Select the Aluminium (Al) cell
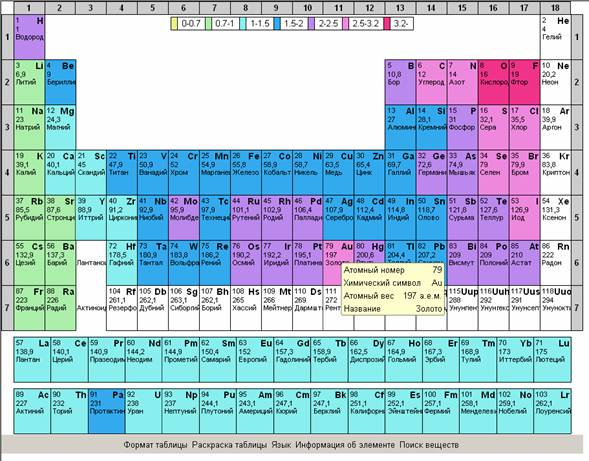 pyautogui.click(x=400, y=127)
